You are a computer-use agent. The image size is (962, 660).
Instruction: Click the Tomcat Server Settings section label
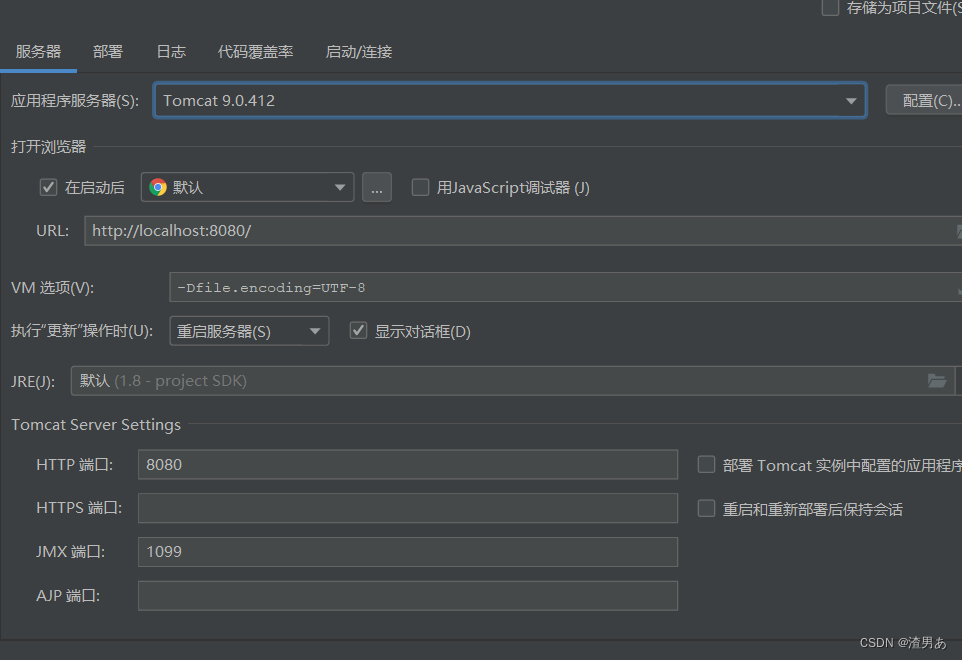[x=96, y=424]
